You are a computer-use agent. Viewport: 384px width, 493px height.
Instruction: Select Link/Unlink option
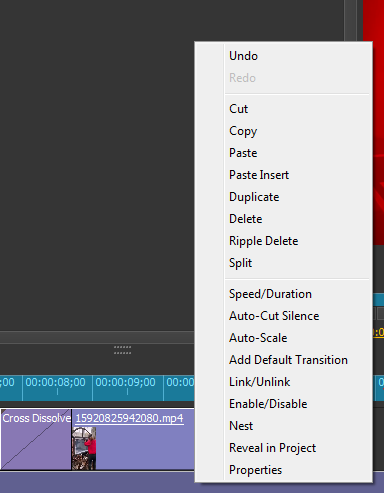tap(283, 382)
